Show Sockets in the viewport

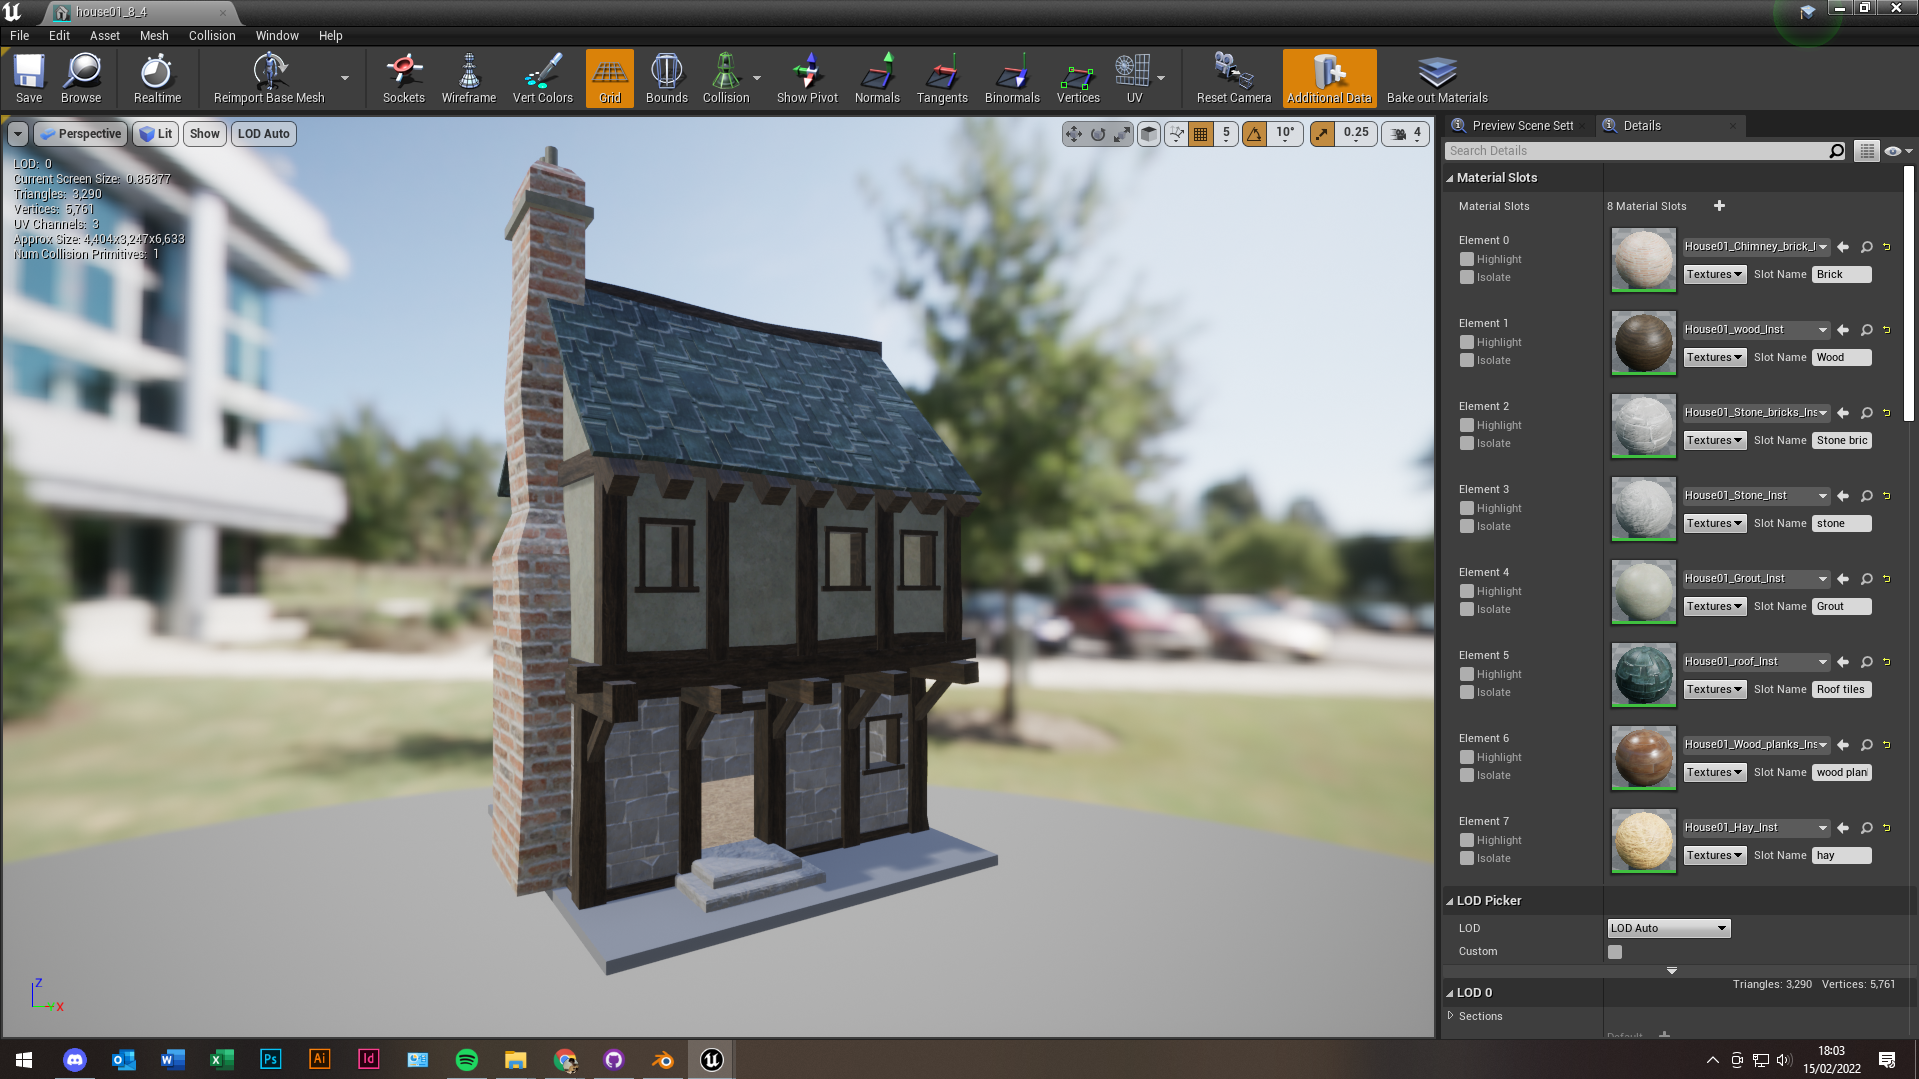(404, 78)
